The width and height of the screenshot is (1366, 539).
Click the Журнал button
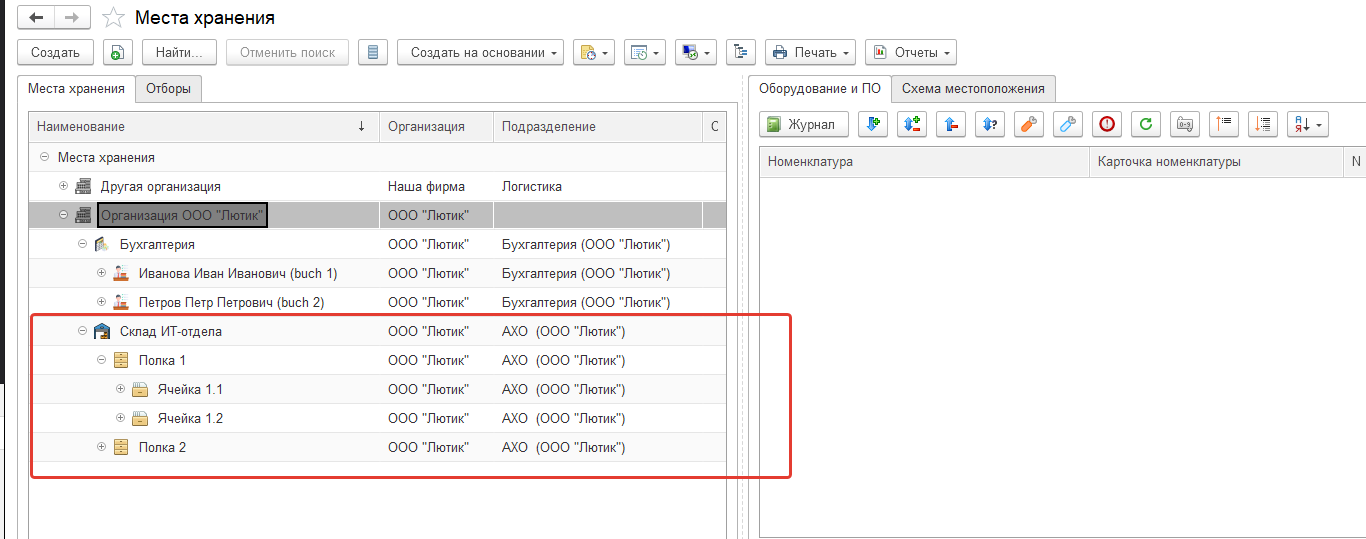click(804, 124)
